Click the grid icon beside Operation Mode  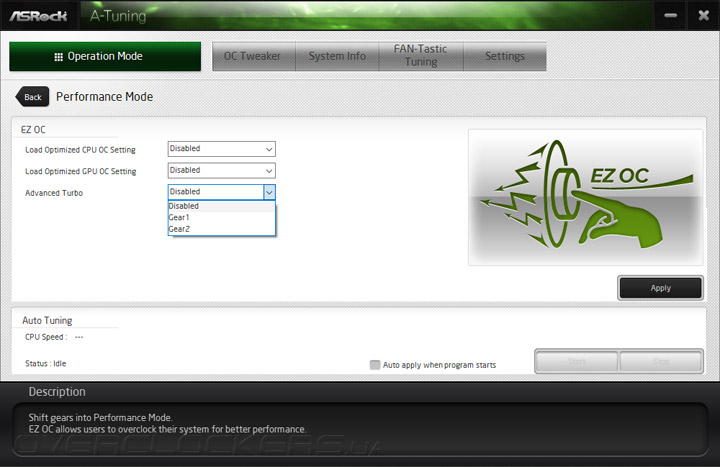pos(58,57)
